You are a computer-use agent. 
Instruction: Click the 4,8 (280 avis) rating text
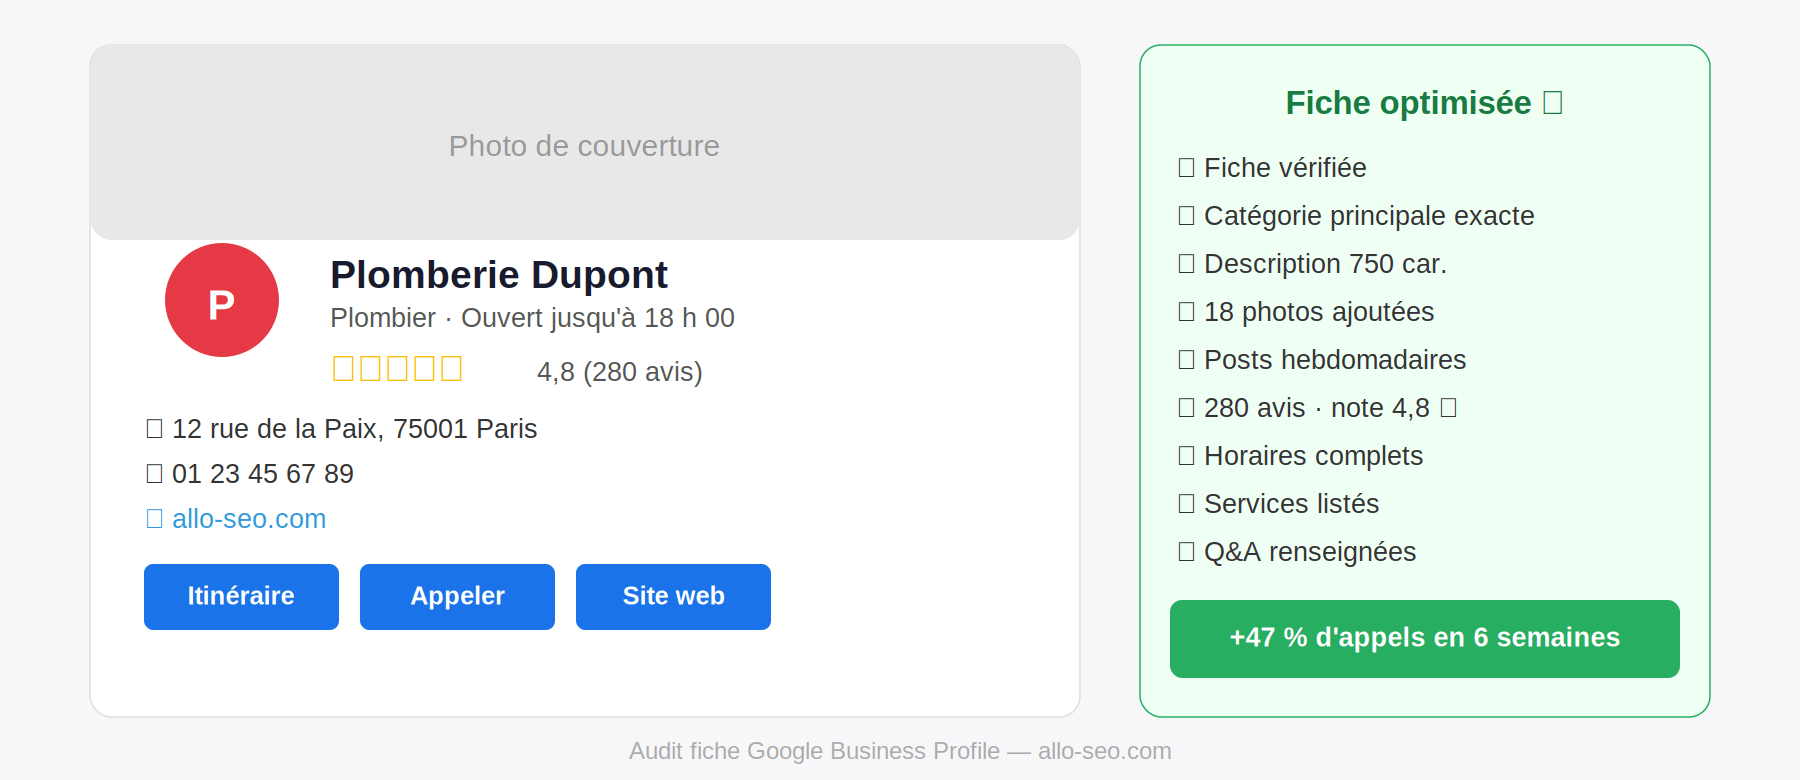pyautogui.click(x=620, y=372)
